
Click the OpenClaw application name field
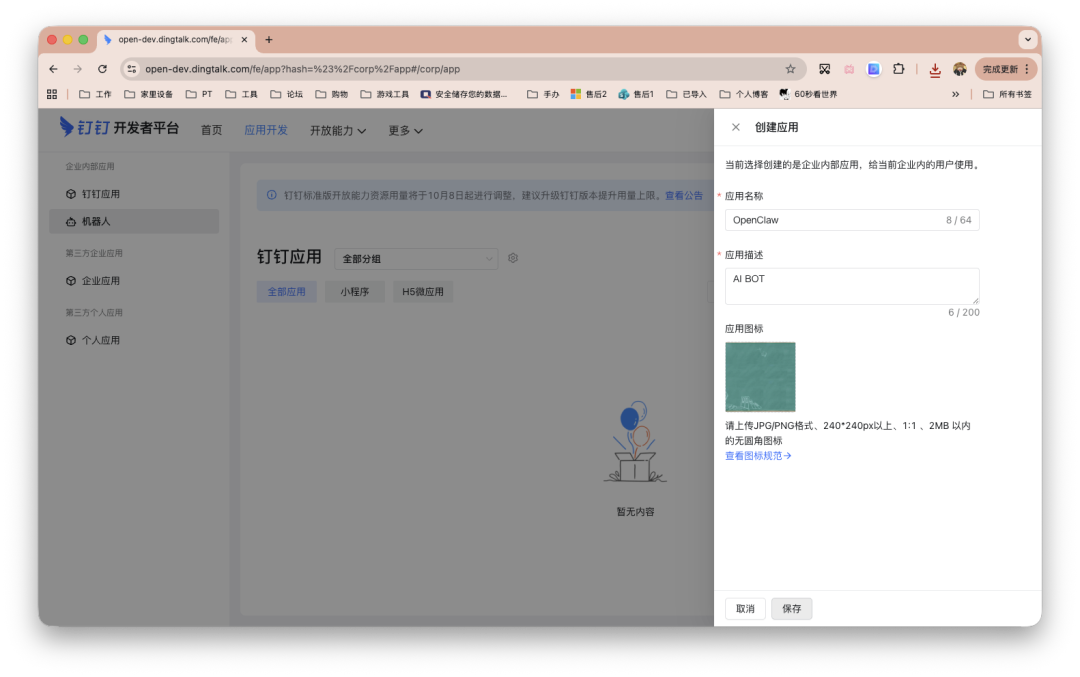click(850, 219)
